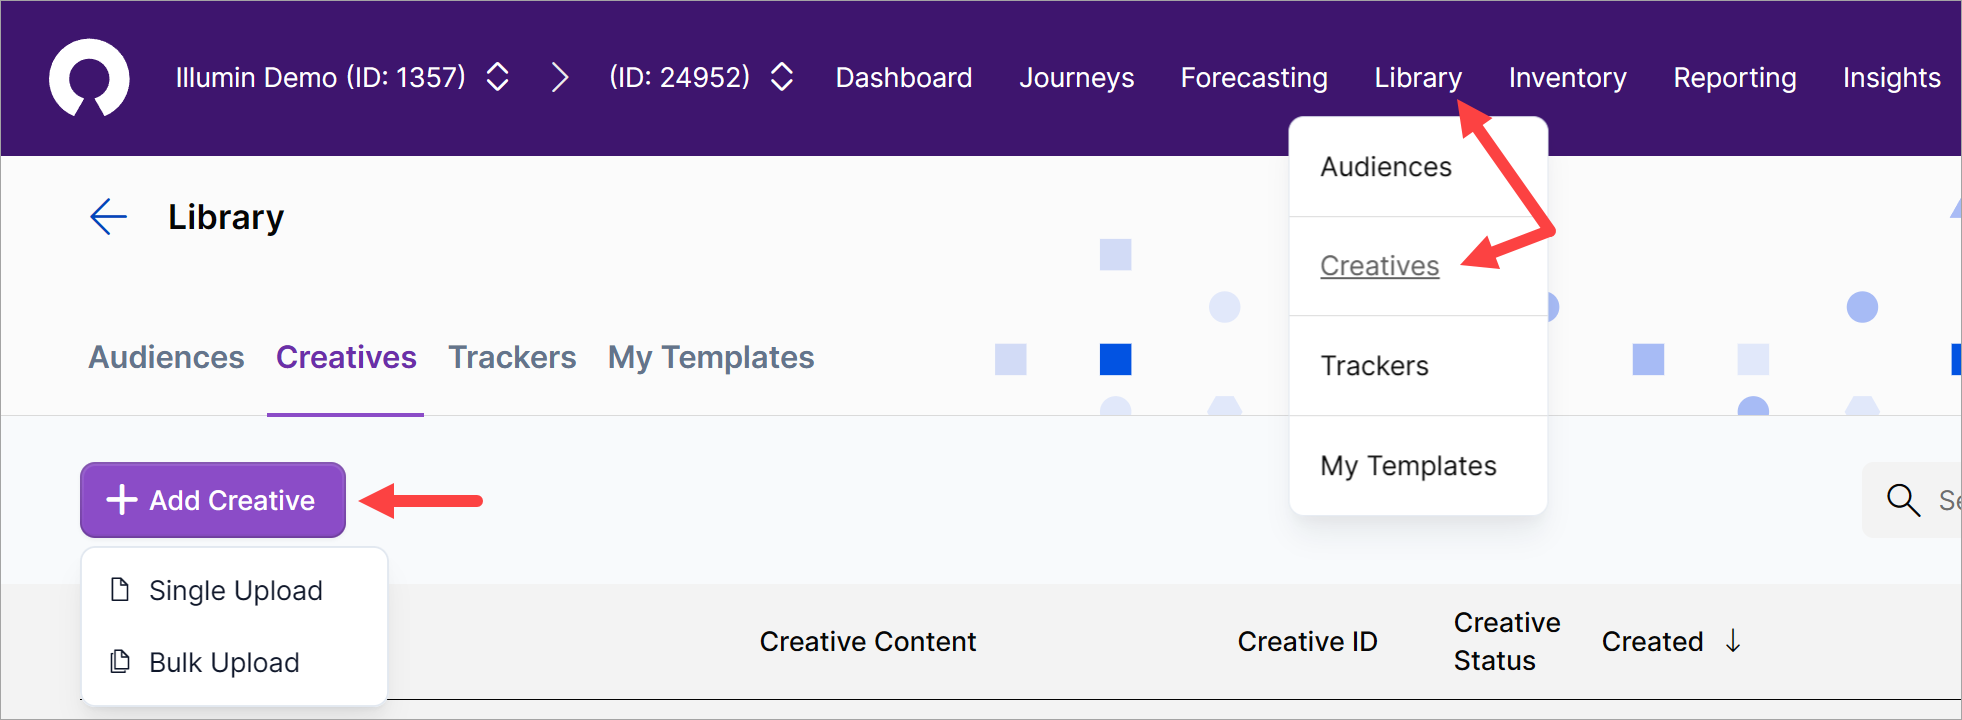The height and width of the screenshot is (720, 1962).
Task: Expand the Illumin Demo account selector
Action: (x=497, y=78)
